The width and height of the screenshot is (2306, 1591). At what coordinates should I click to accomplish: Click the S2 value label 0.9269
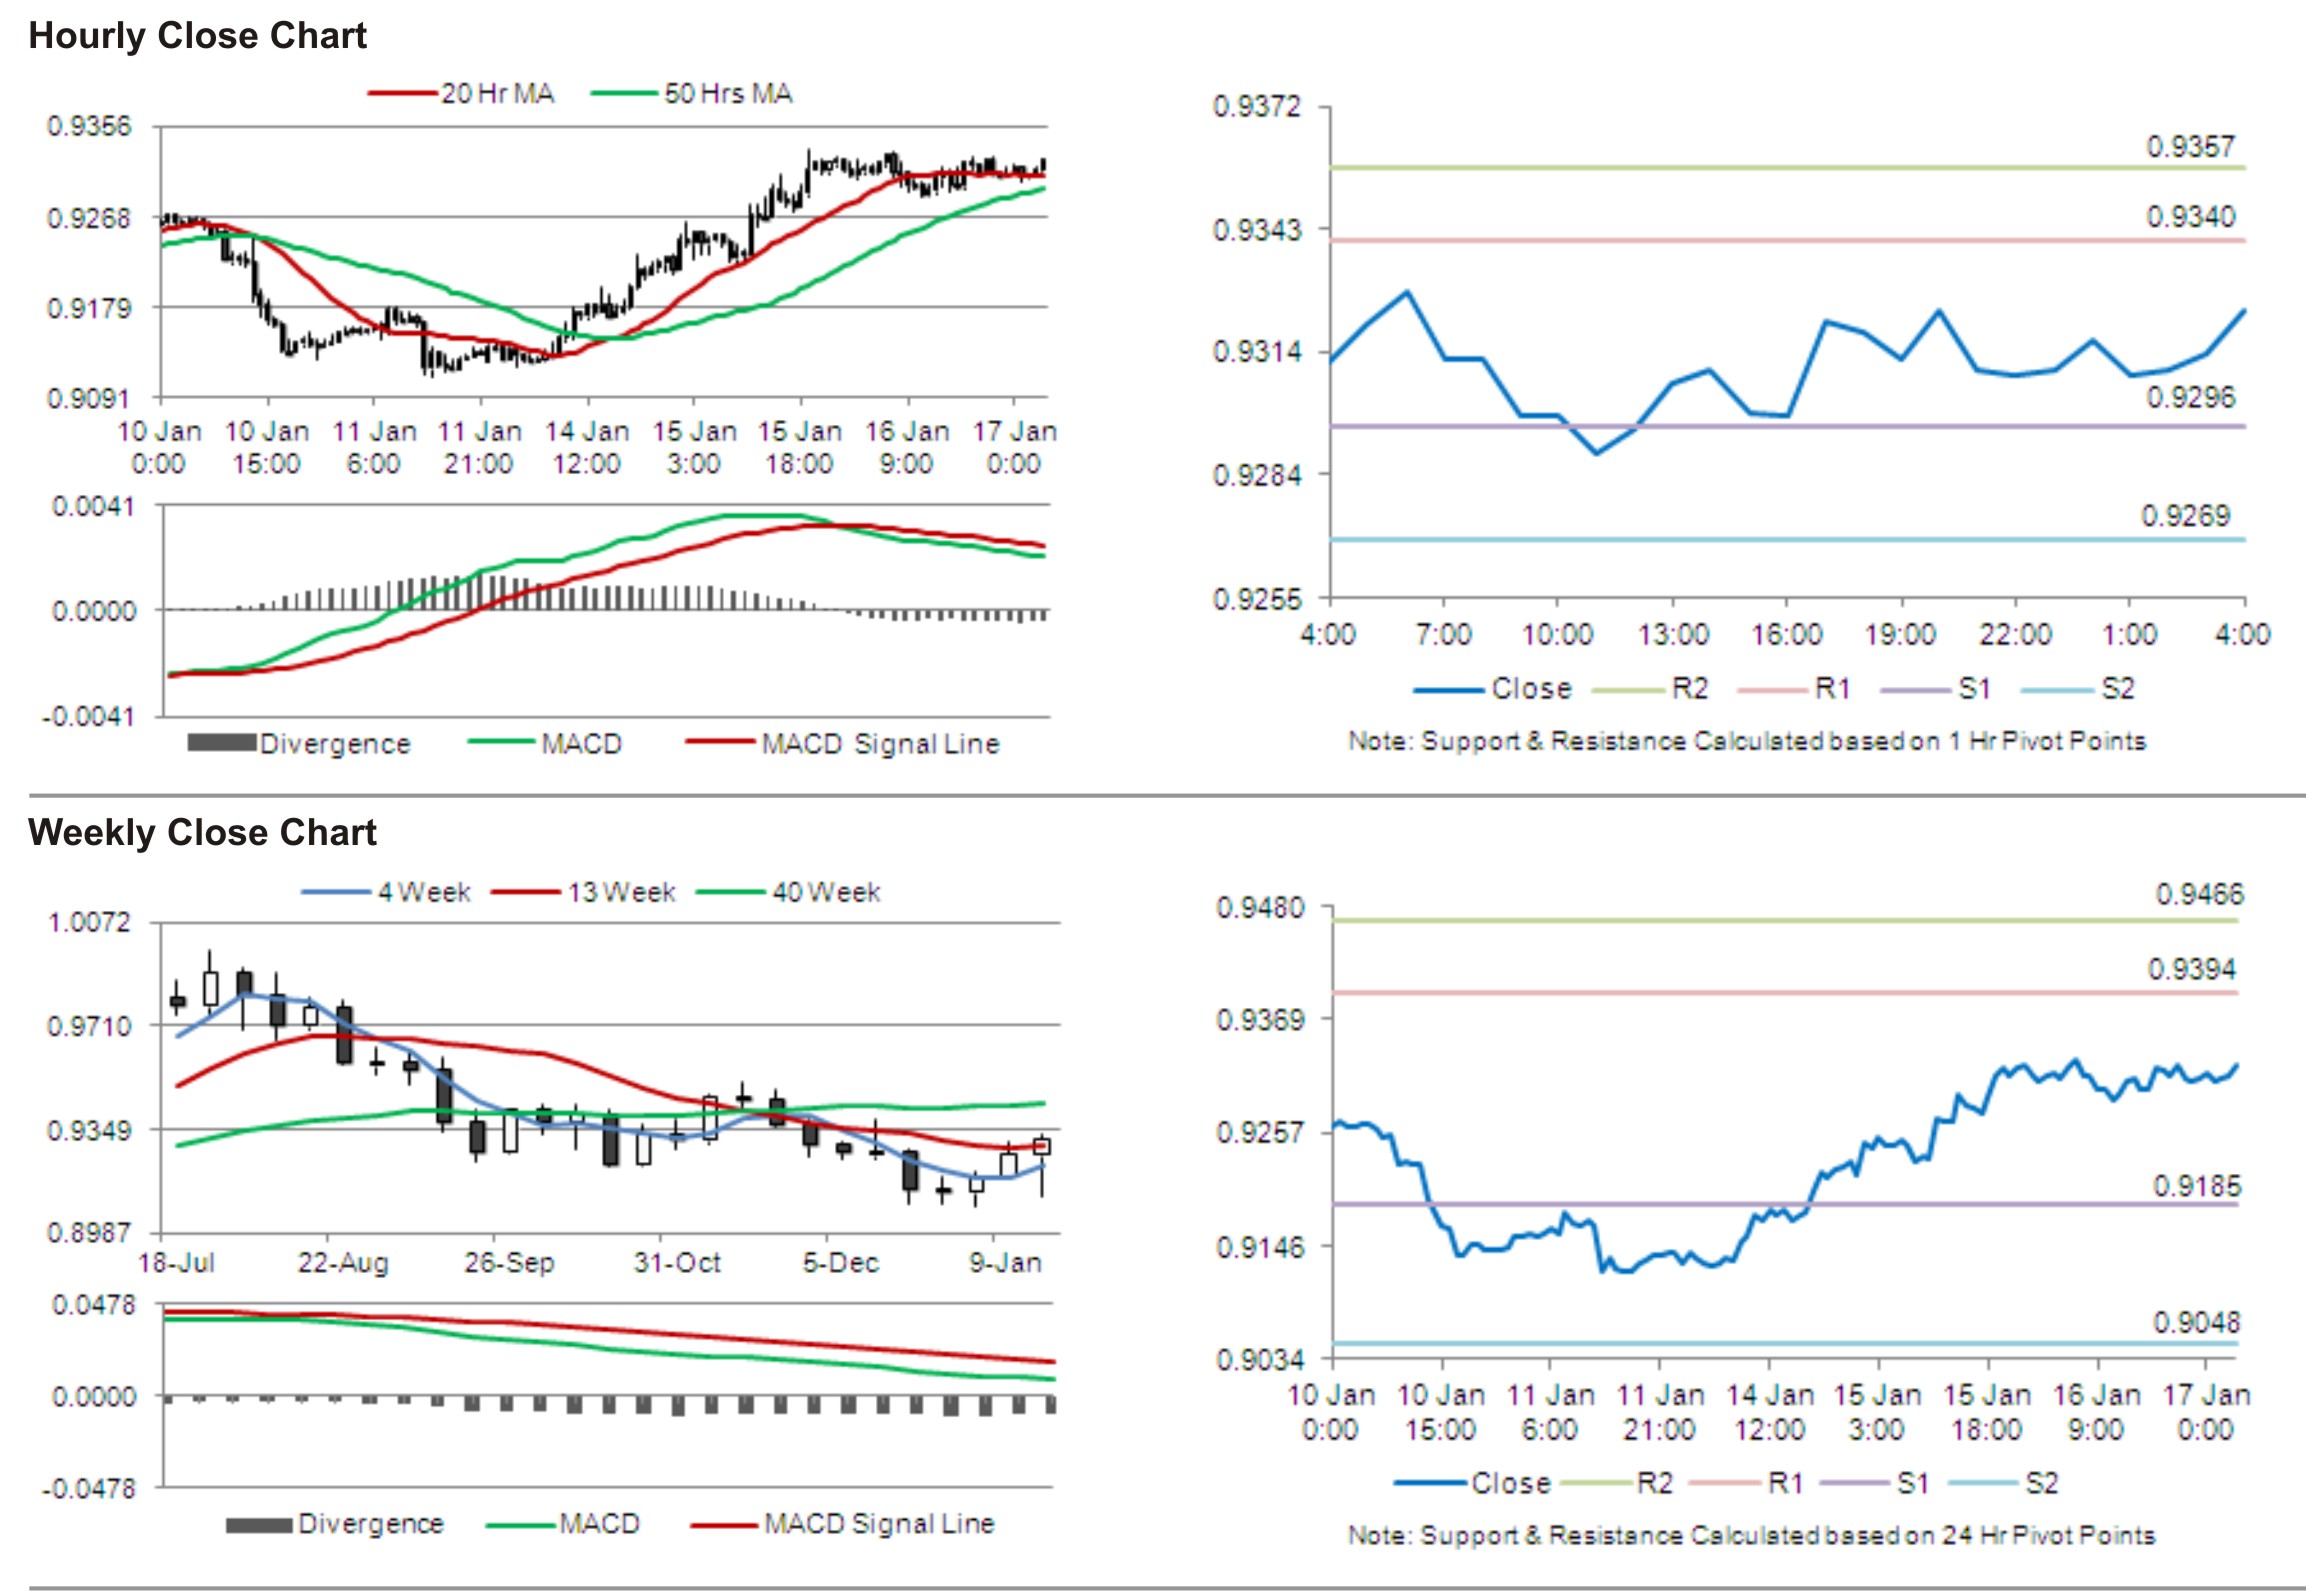pyautogui.click(x=2185, y=516)
